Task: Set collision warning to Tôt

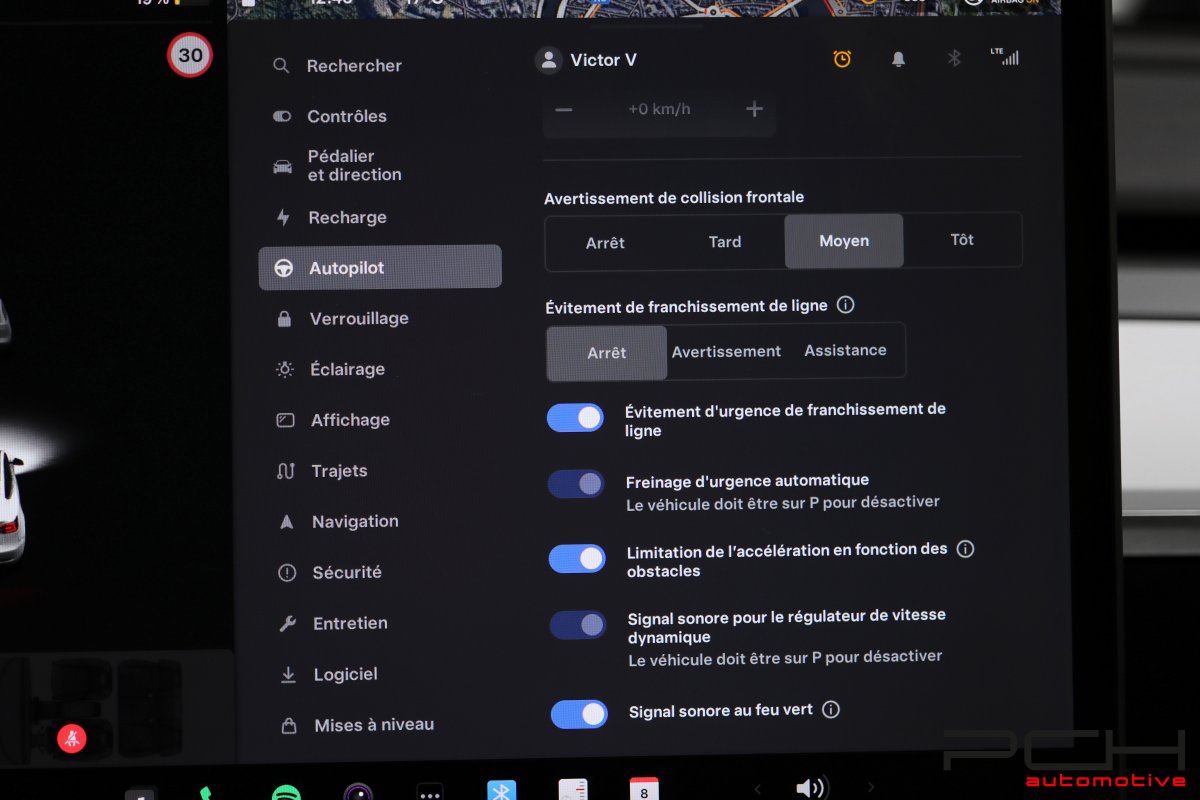Action: (962, 240)
